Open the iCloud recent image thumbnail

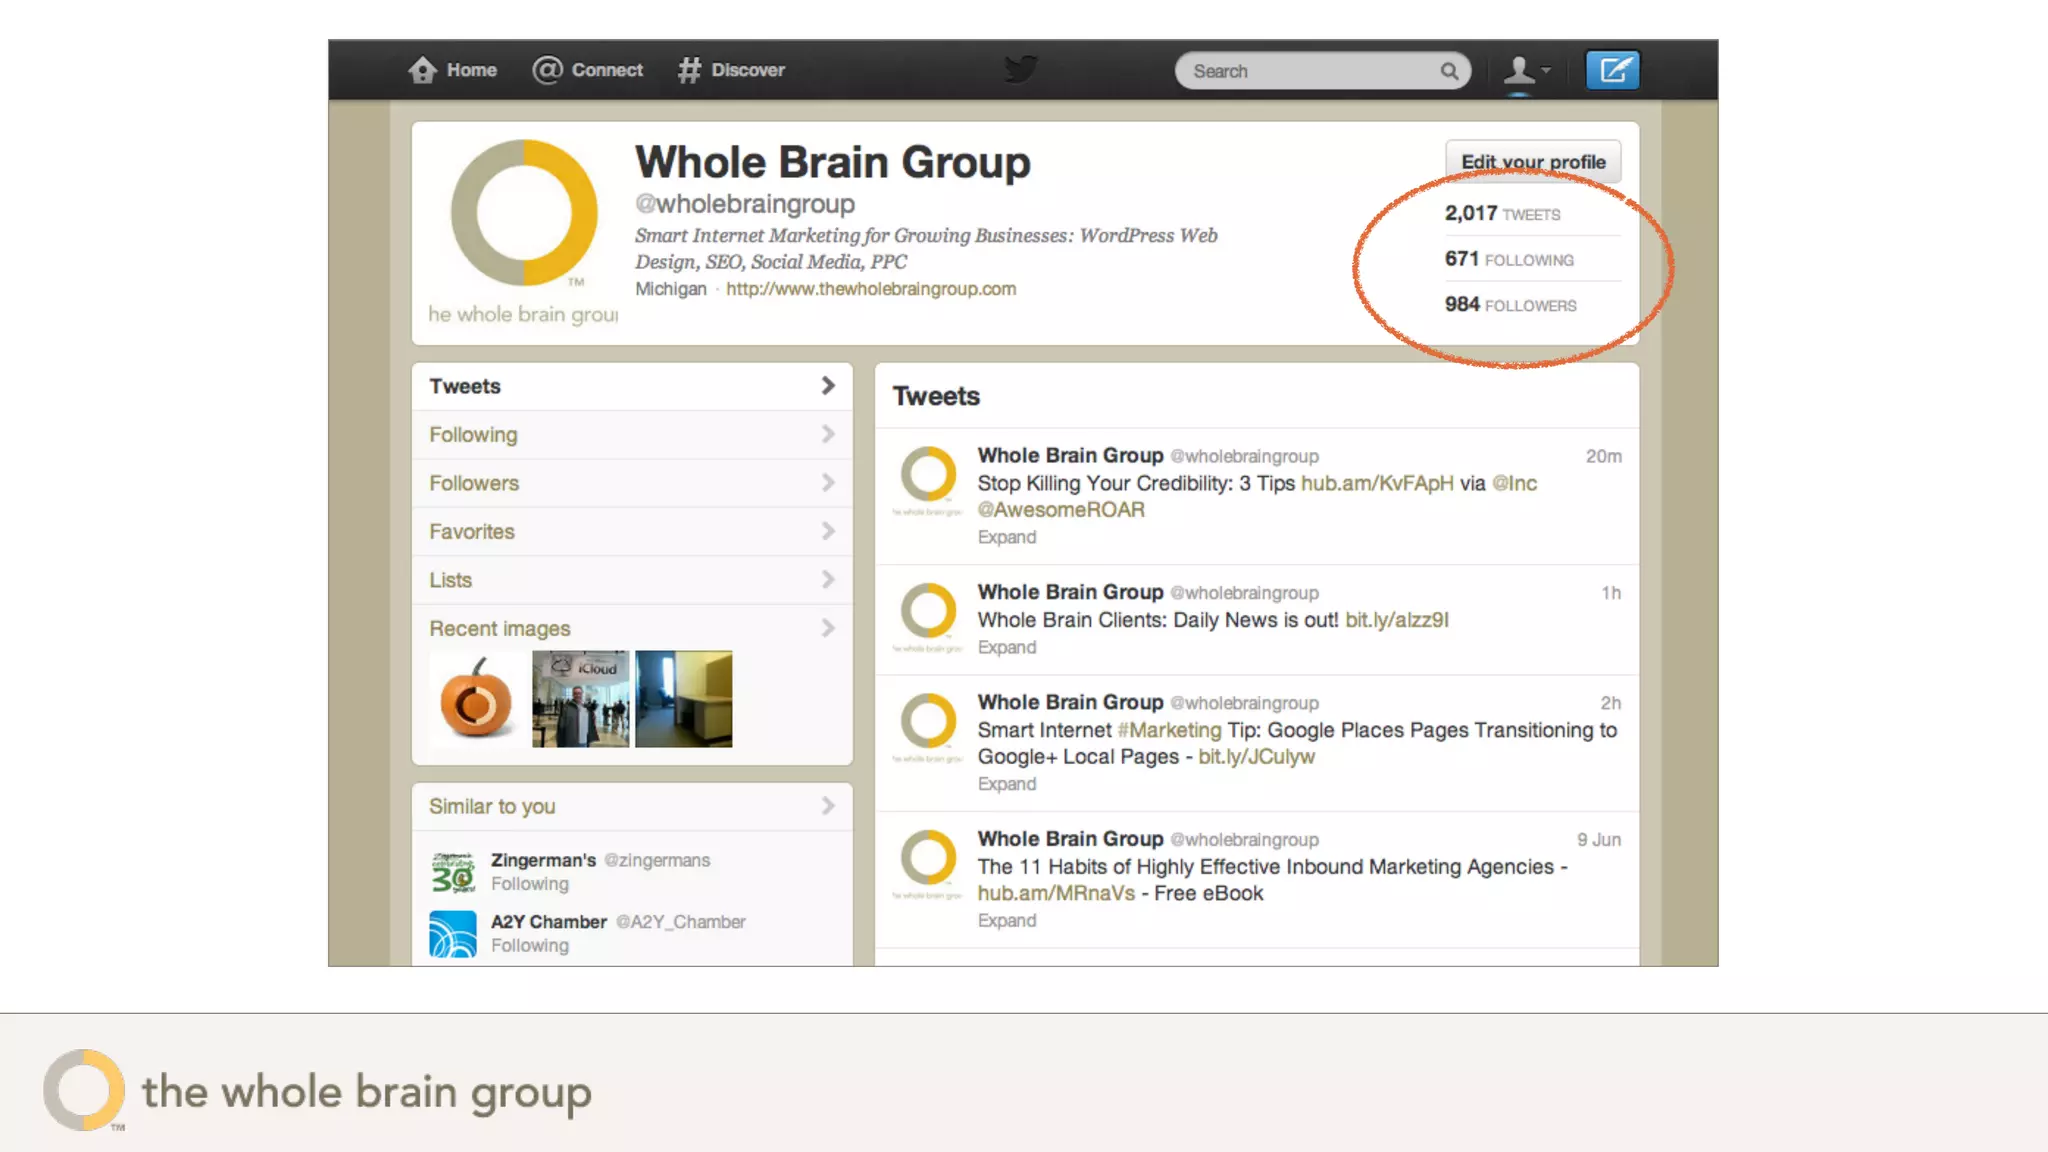pyautogui.click(x=580, y=699)
